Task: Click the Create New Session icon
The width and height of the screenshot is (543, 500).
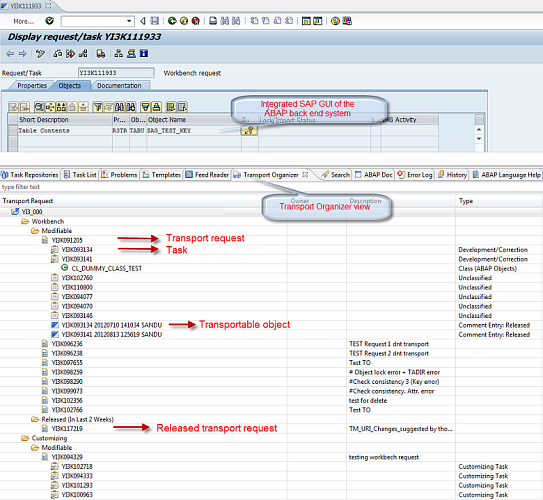Action: pyautogui.click(x=306, y=21)
